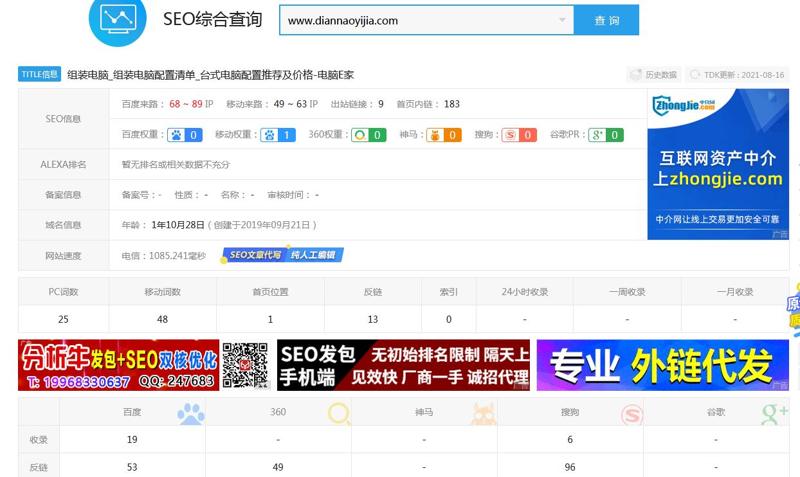Click the 360 column magnifier icon
The image size is (800, 477).
[x=339, y=413]
